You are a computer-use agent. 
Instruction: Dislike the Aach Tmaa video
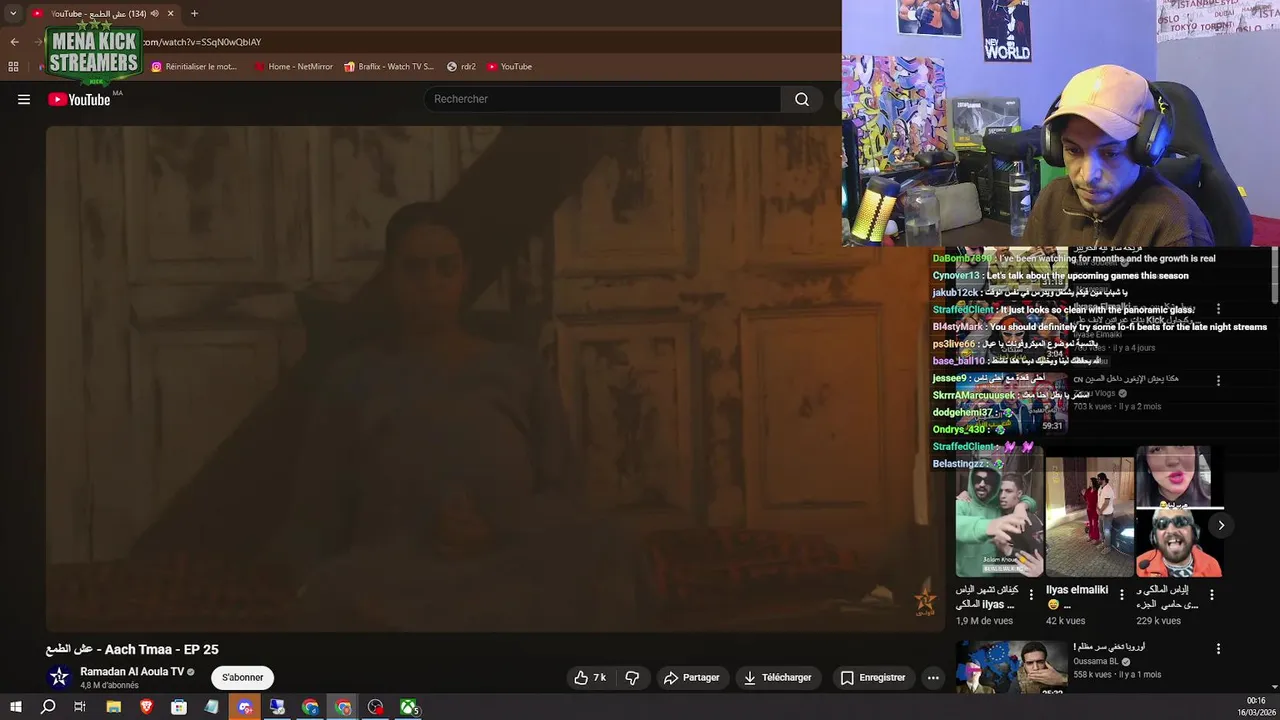tap(632, 677)
